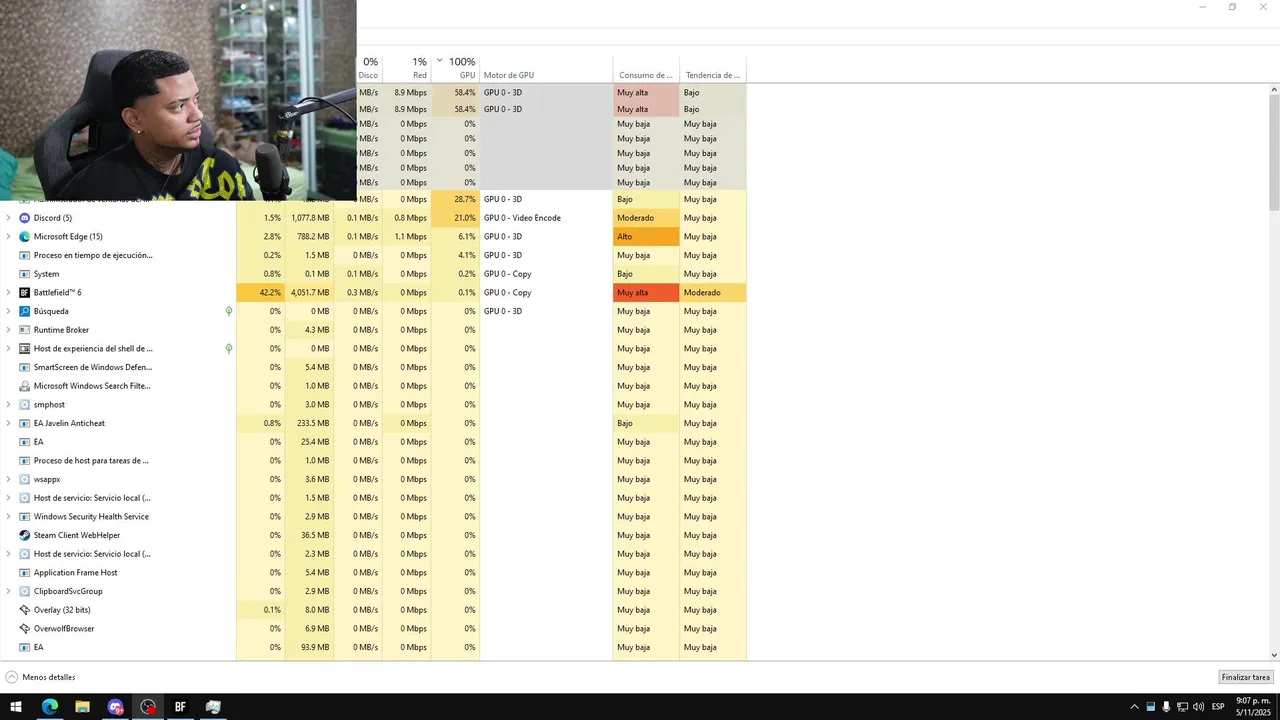Click the vertical scrollbar thumb of process list
Image resolution: width=1280 pixels, height=720 pixels.
point(1274,152)
